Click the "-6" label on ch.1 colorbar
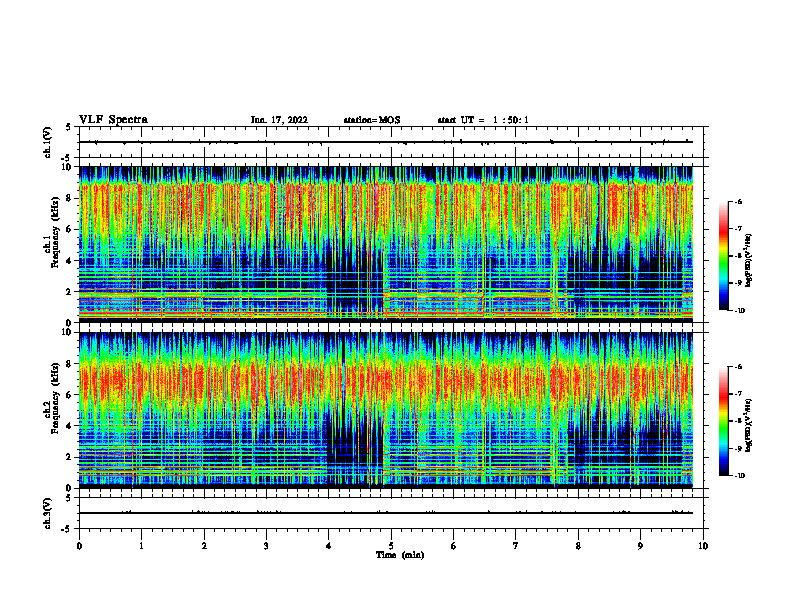 [x=738, y=201]
